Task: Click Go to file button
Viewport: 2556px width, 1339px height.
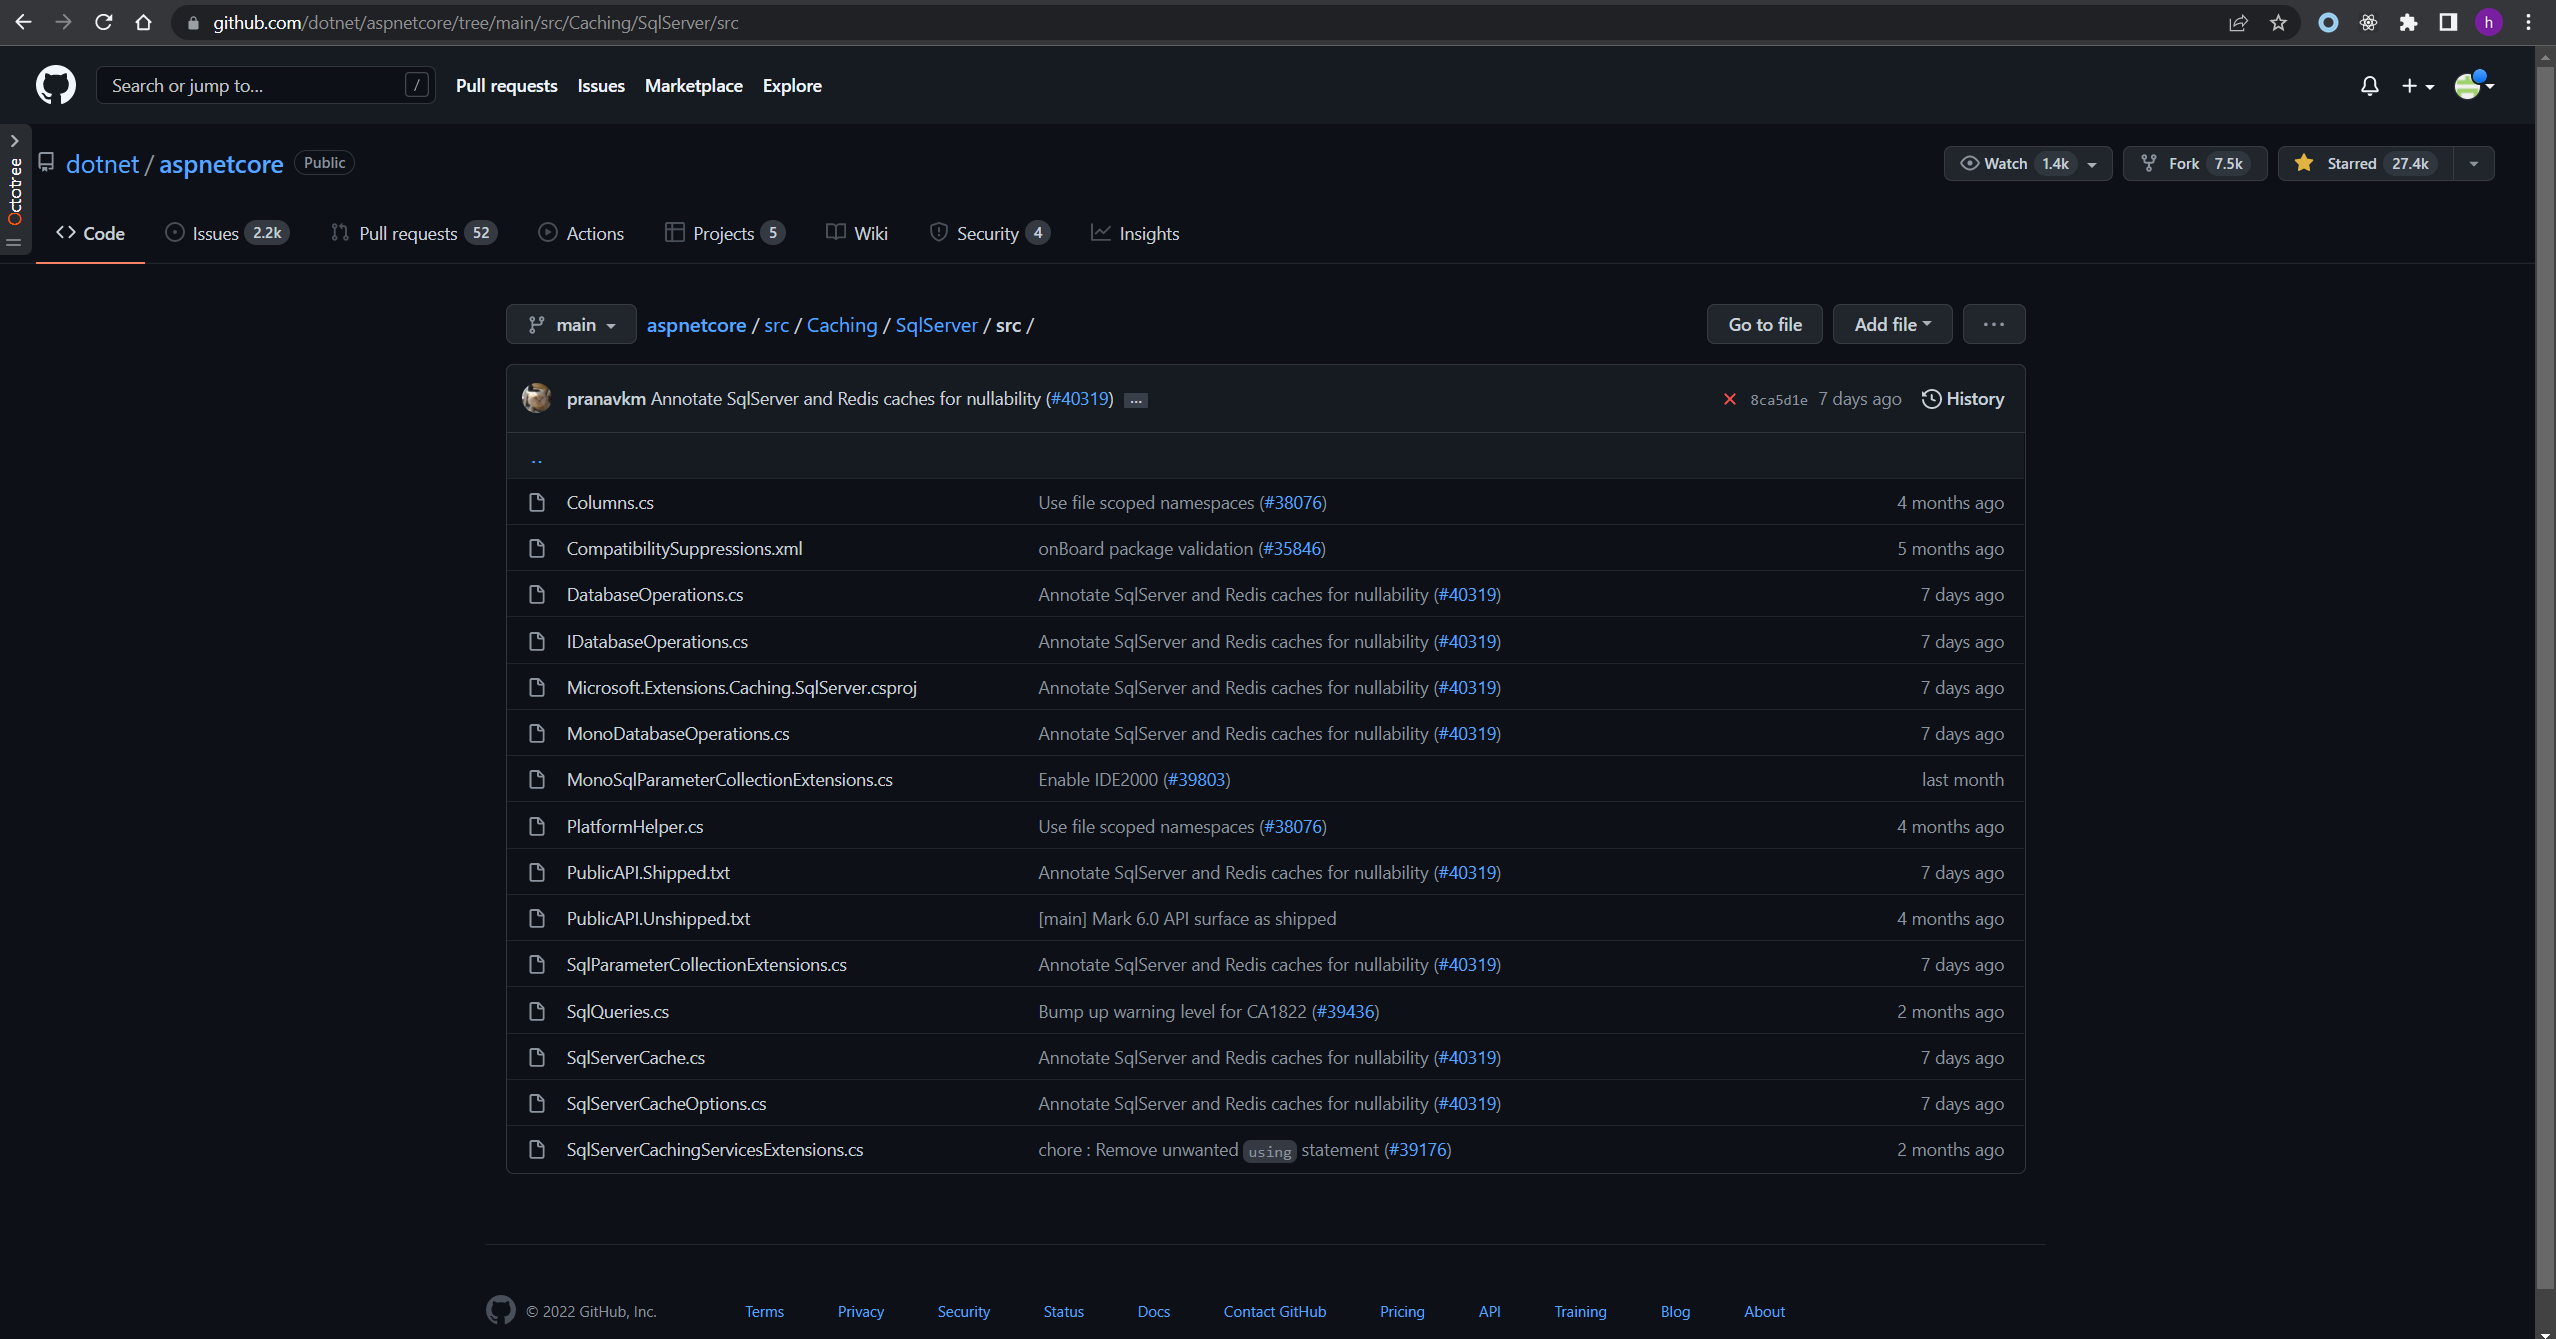Action: (x=1765, y=324)
